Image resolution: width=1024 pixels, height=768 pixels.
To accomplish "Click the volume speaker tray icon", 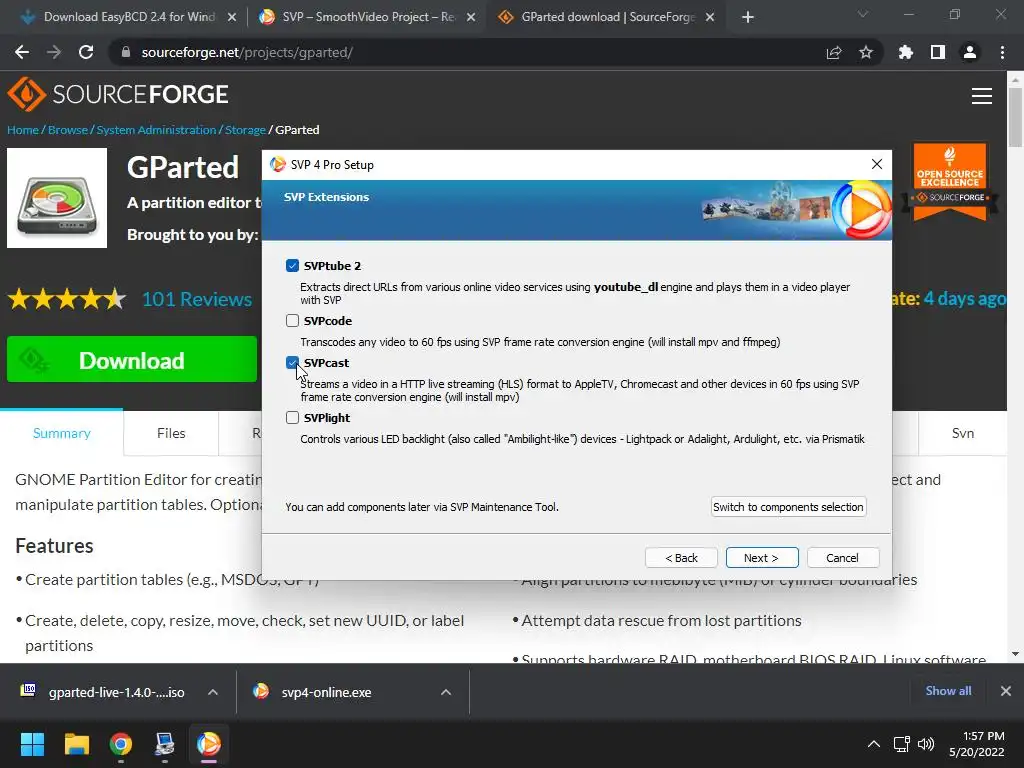I will tap(926, 744).
